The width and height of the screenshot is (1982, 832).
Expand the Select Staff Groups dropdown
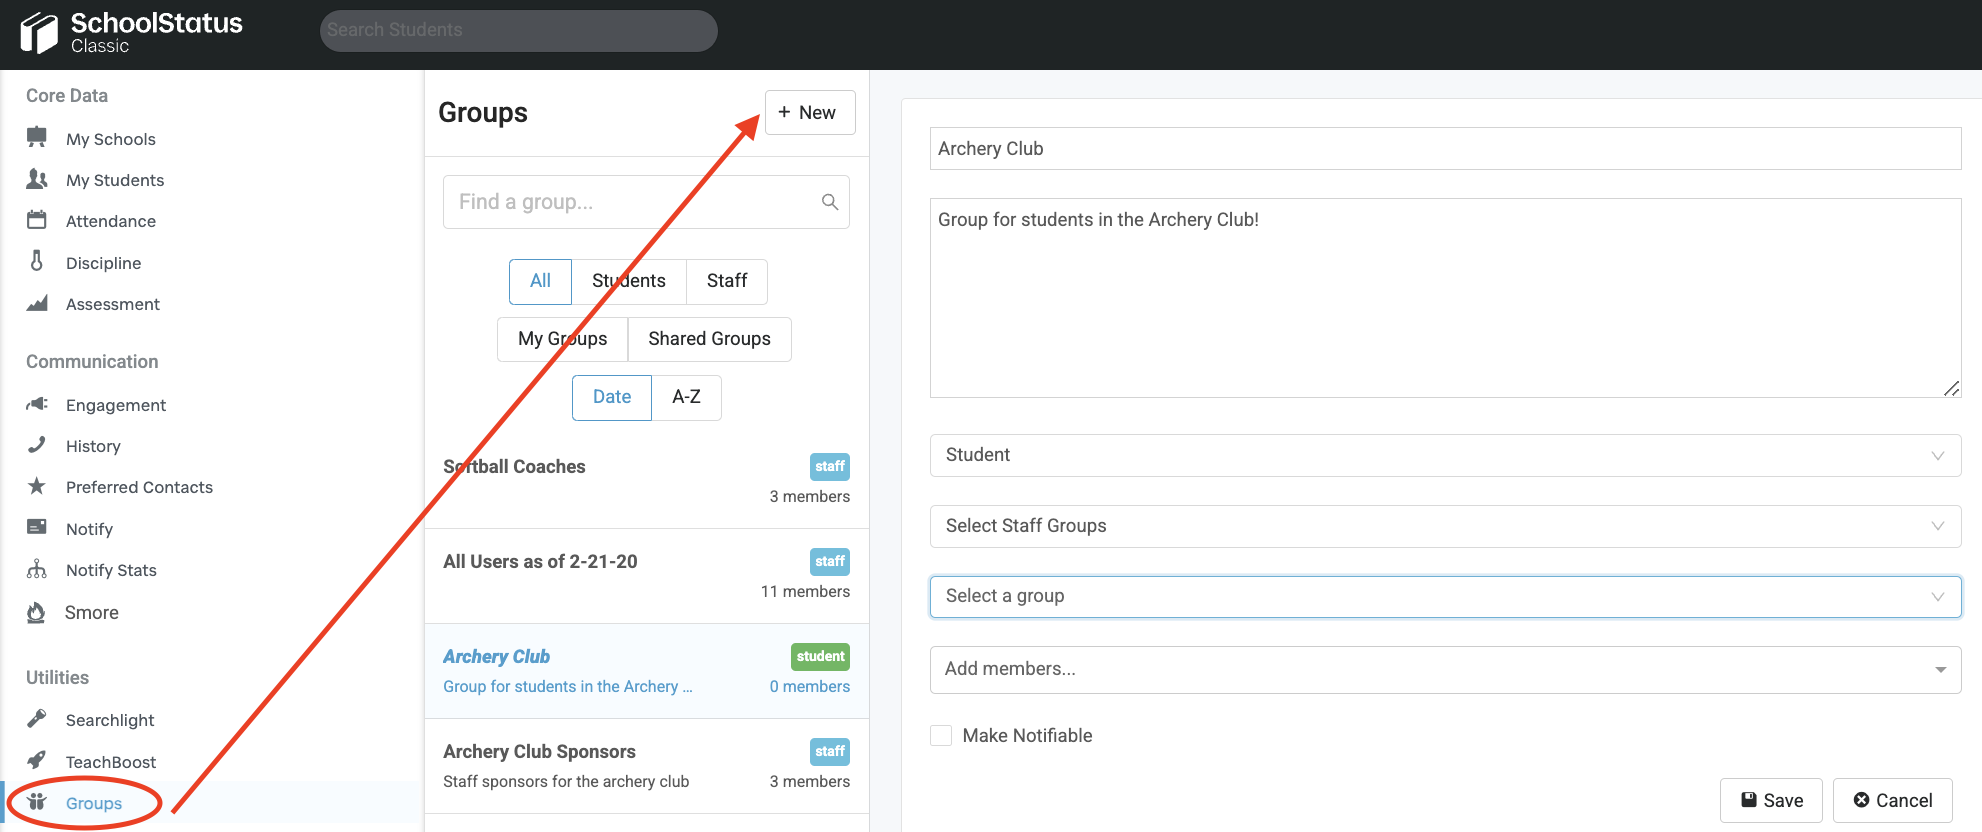point(1444,526)
